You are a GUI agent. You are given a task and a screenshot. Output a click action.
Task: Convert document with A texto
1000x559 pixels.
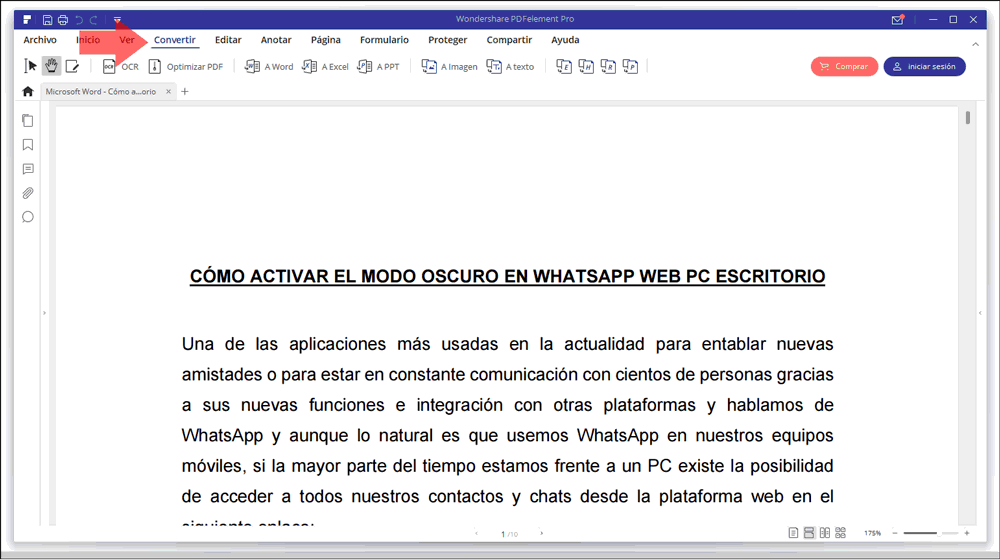click(510, 66)
